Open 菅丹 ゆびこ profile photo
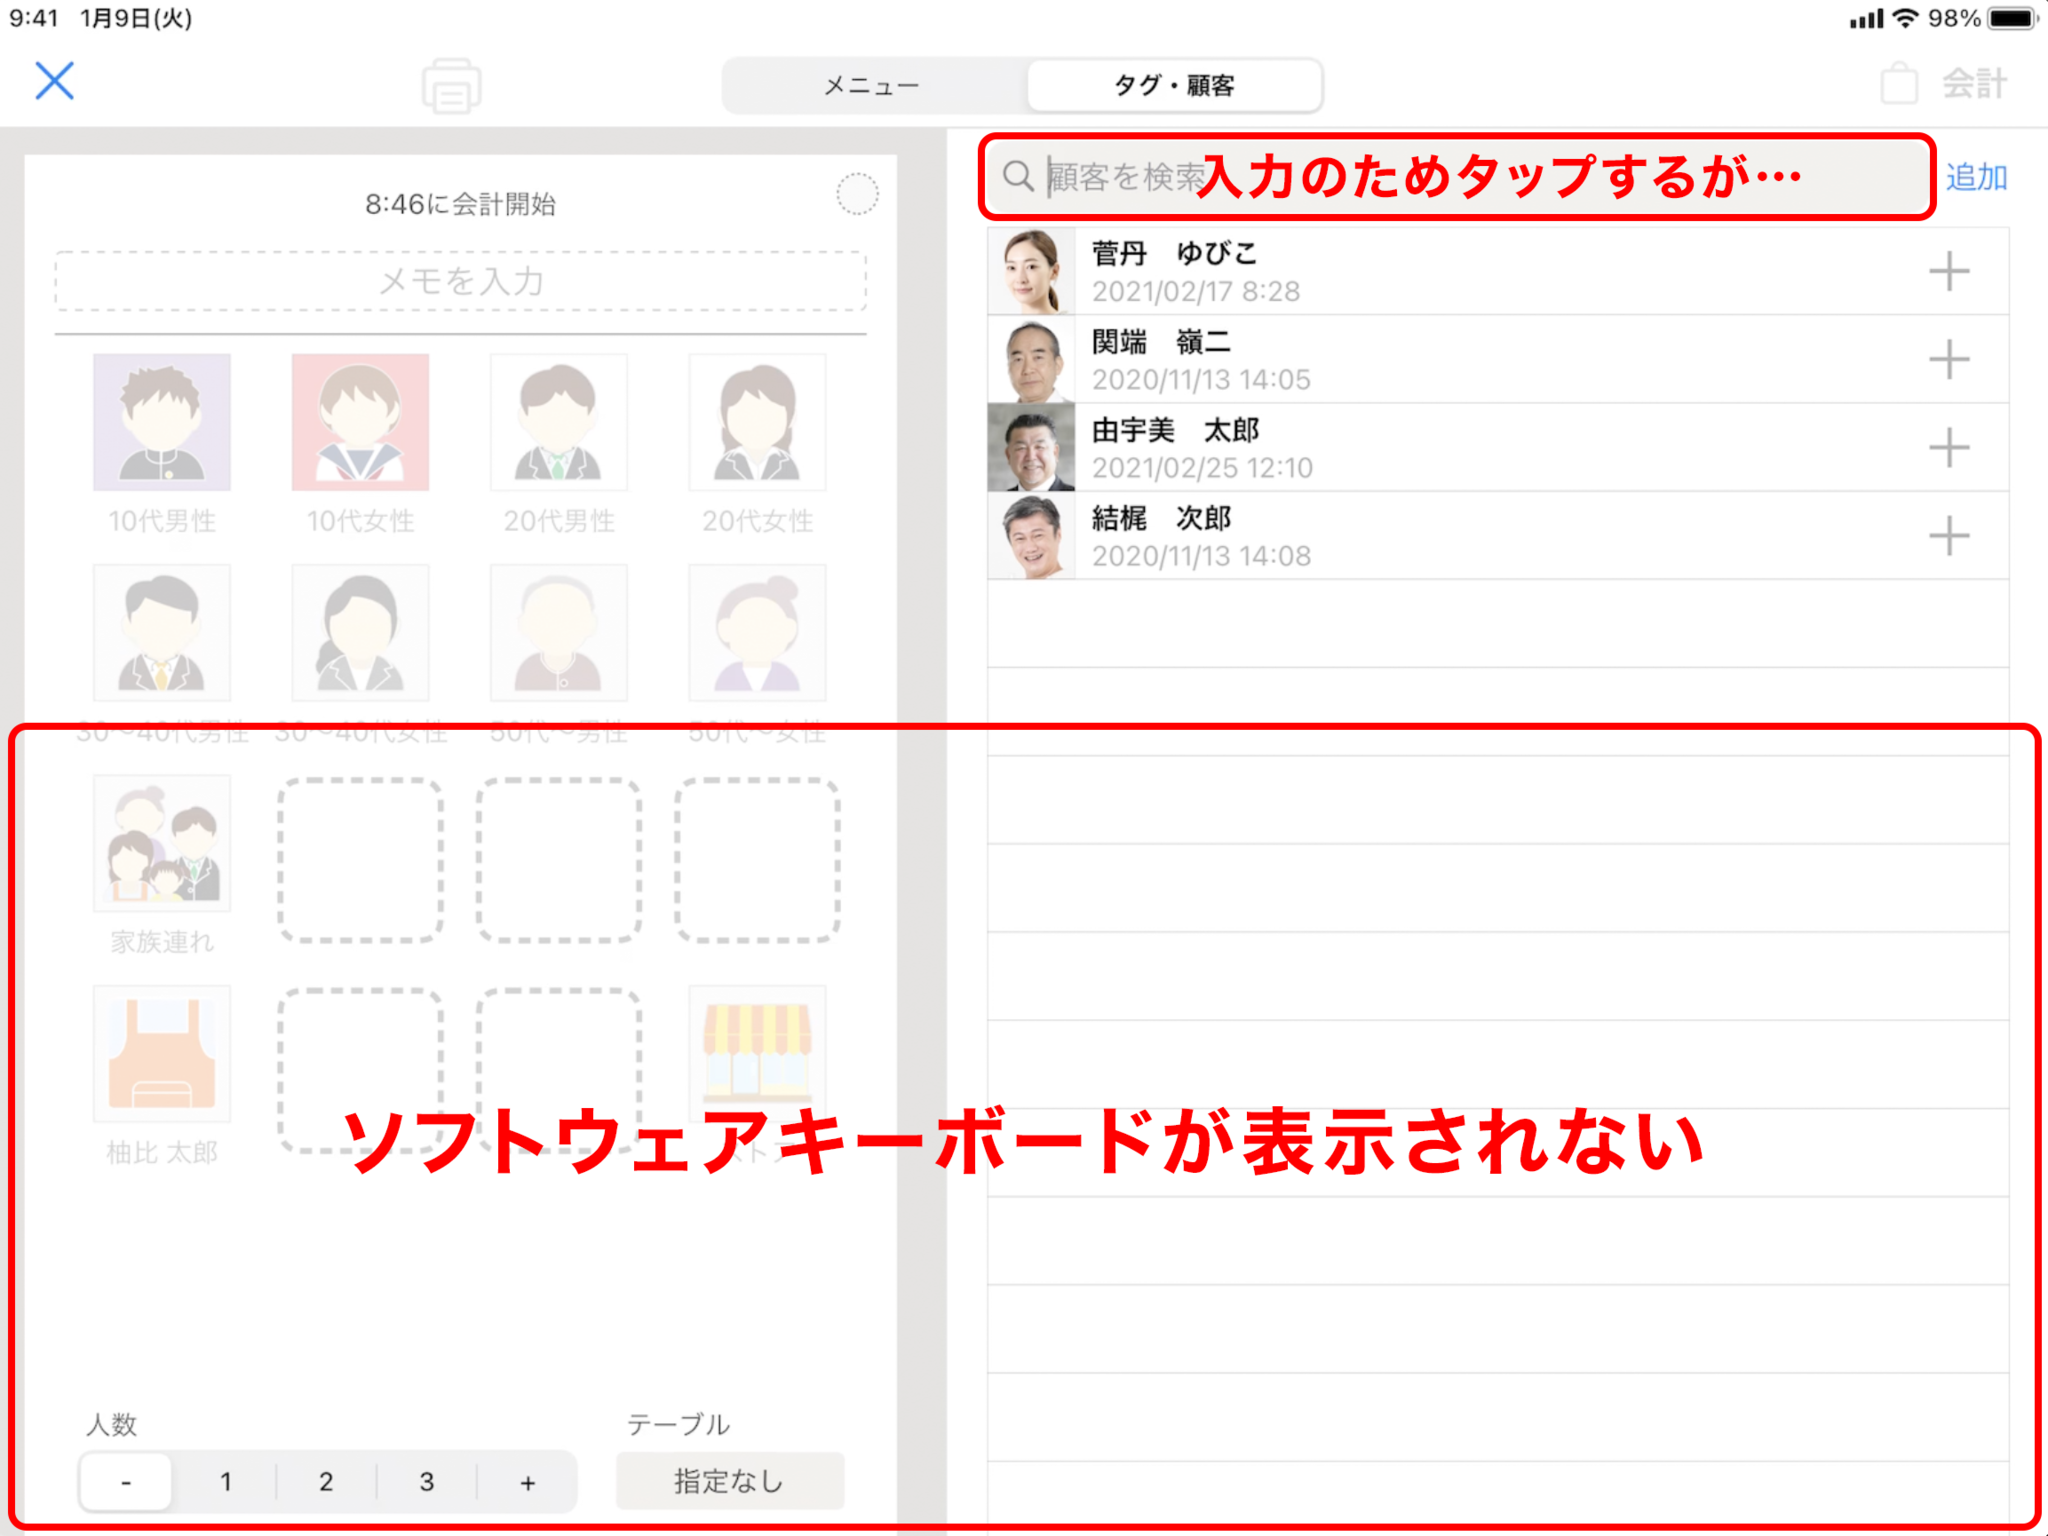This screenshot has height=1536, width=2048. pyautogui.click(x=1031, y=271)
